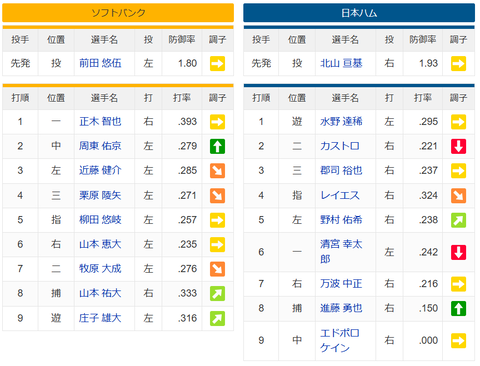Click the red down-arrow icon for カストロ
This screenshot has width=480, height=366.
coord(458,146)
